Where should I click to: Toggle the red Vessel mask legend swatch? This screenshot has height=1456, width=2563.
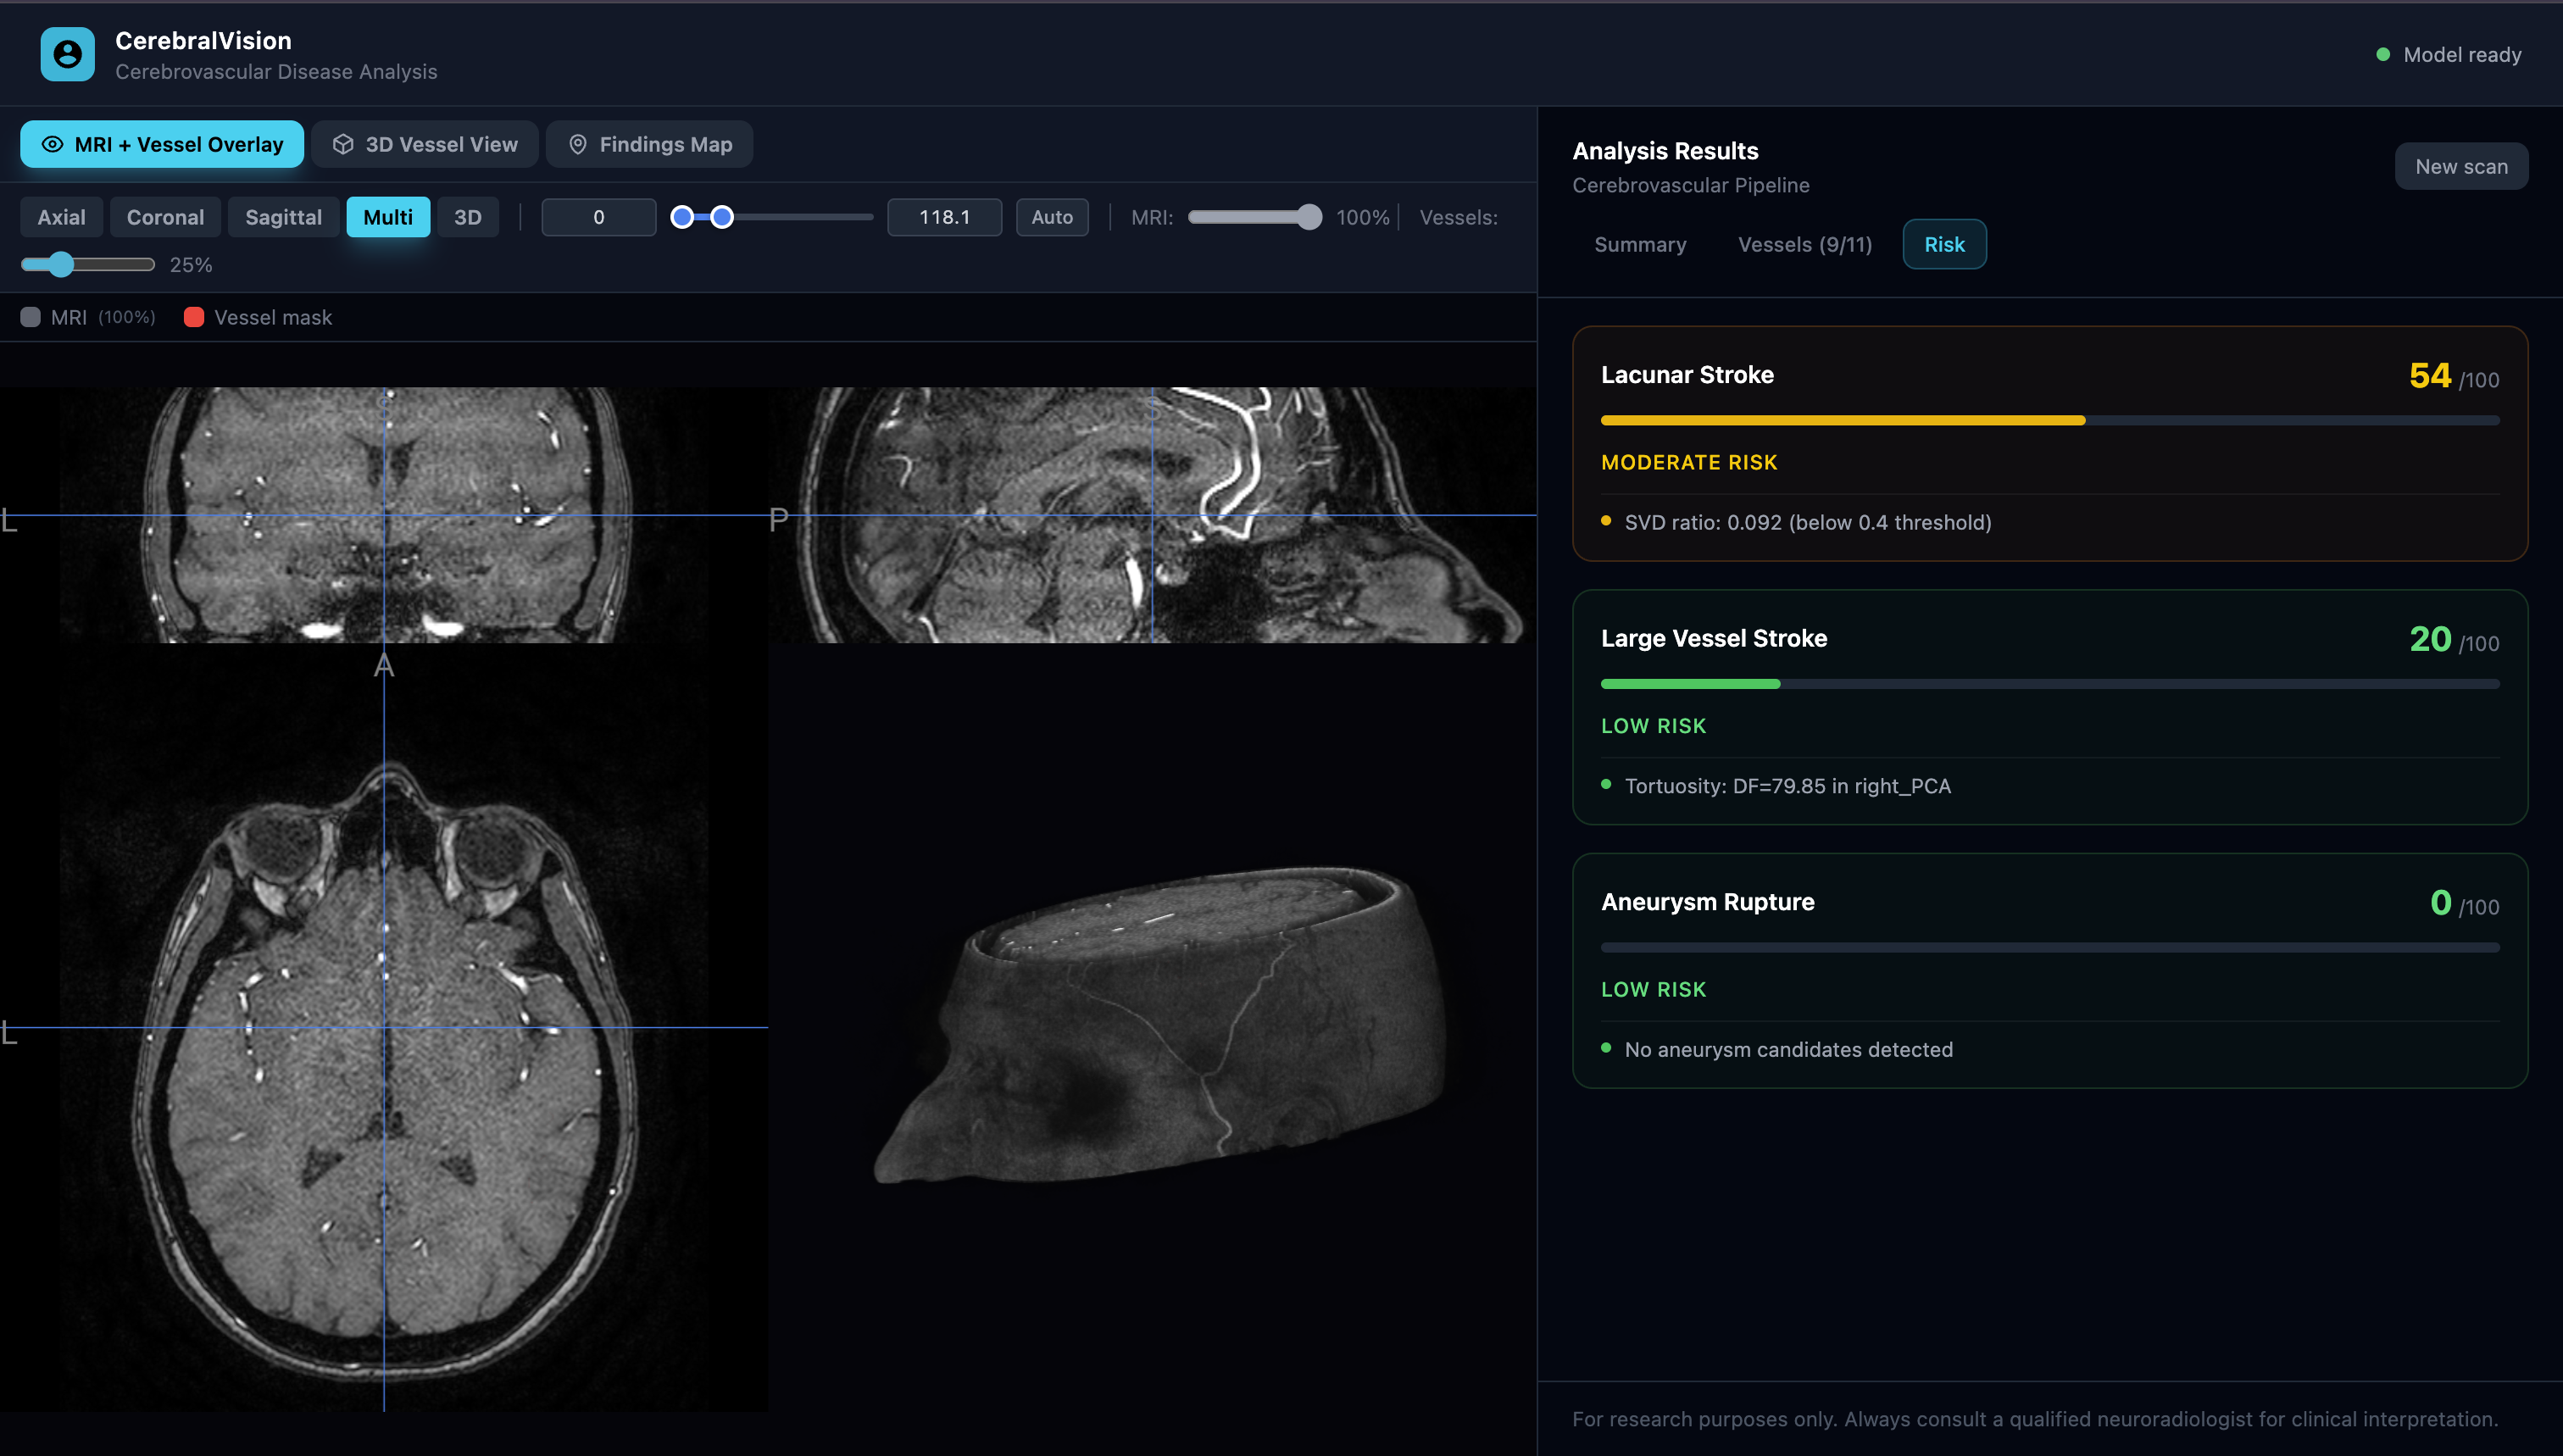coord(194,317)
